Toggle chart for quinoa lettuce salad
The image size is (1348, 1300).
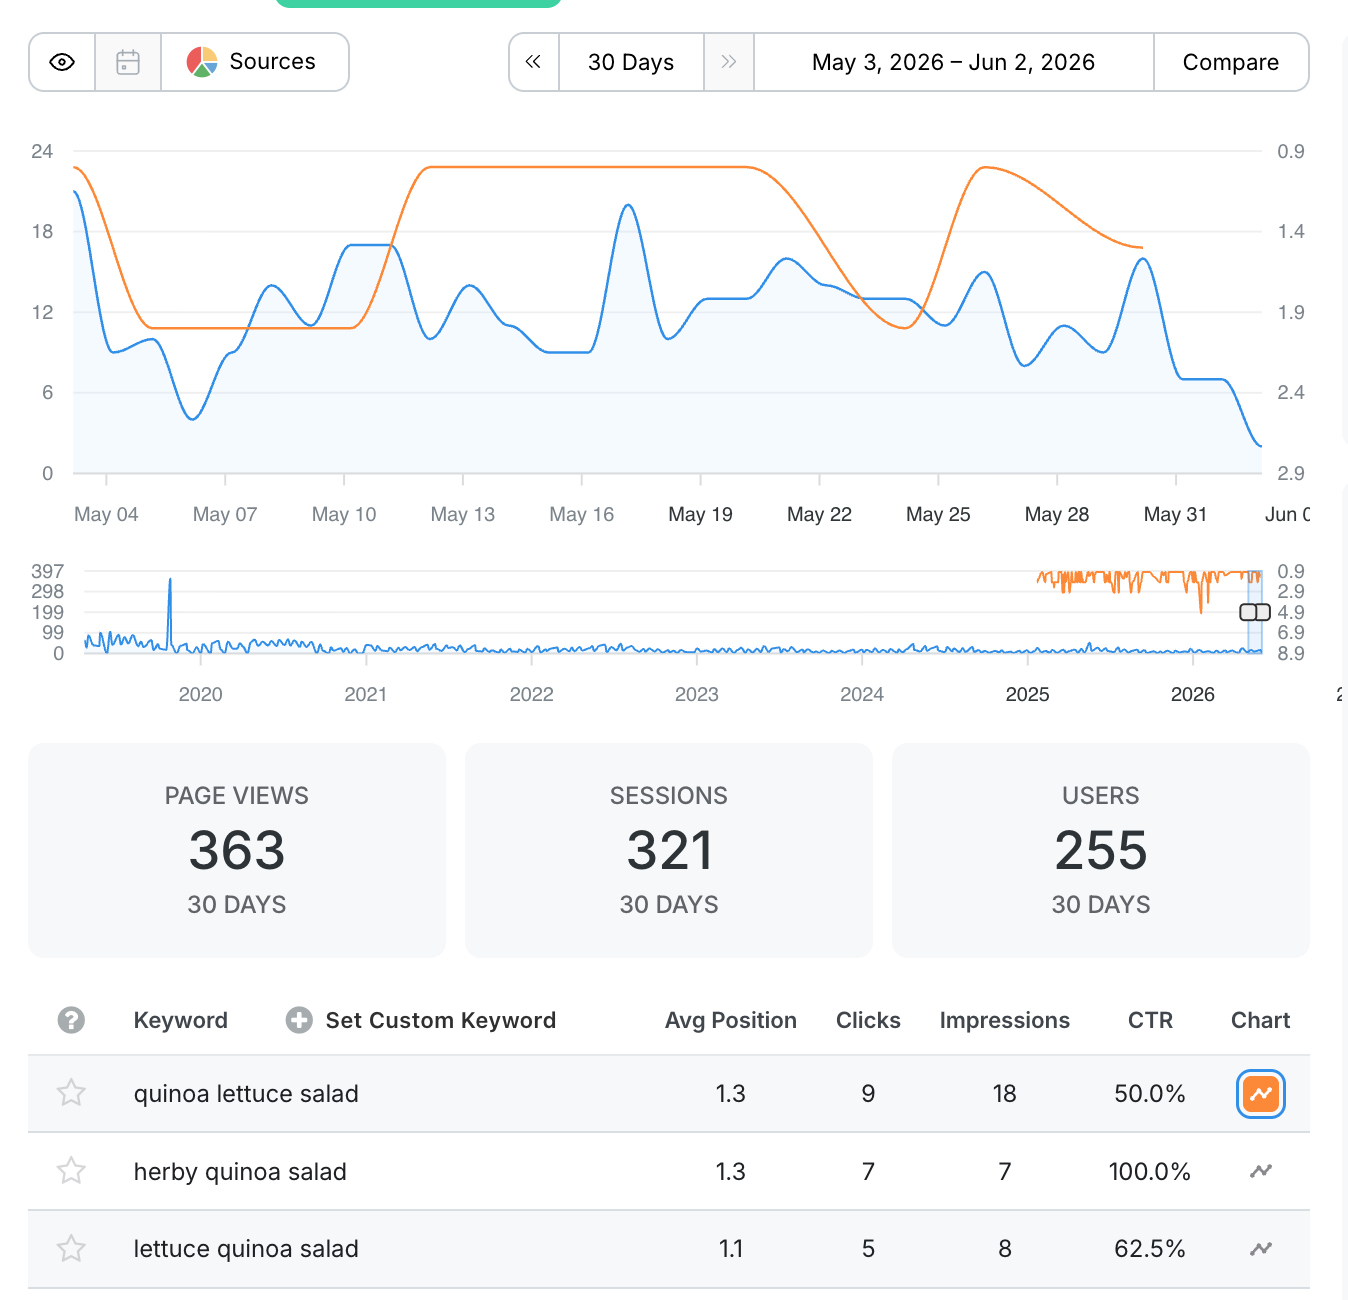click(1261, 1094)
